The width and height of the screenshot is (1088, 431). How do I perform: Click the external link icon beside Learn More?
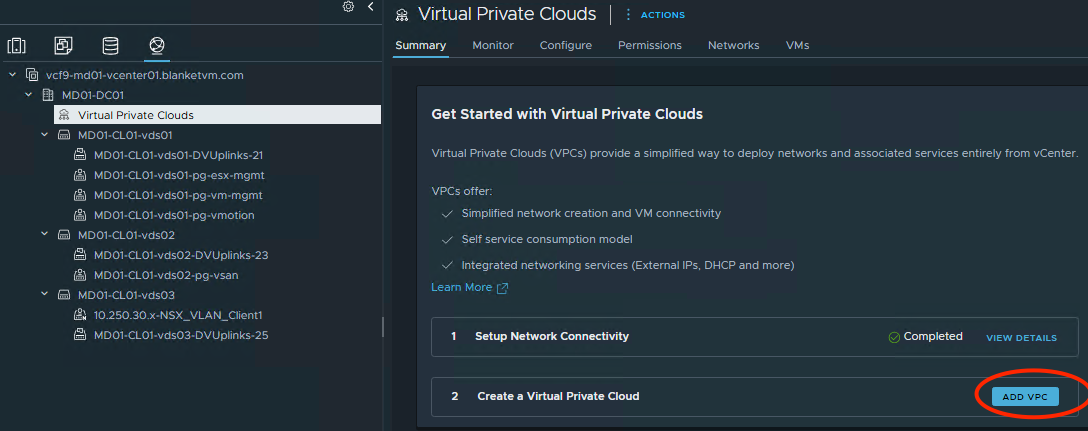pyautogui.click(x=502, y=288)
